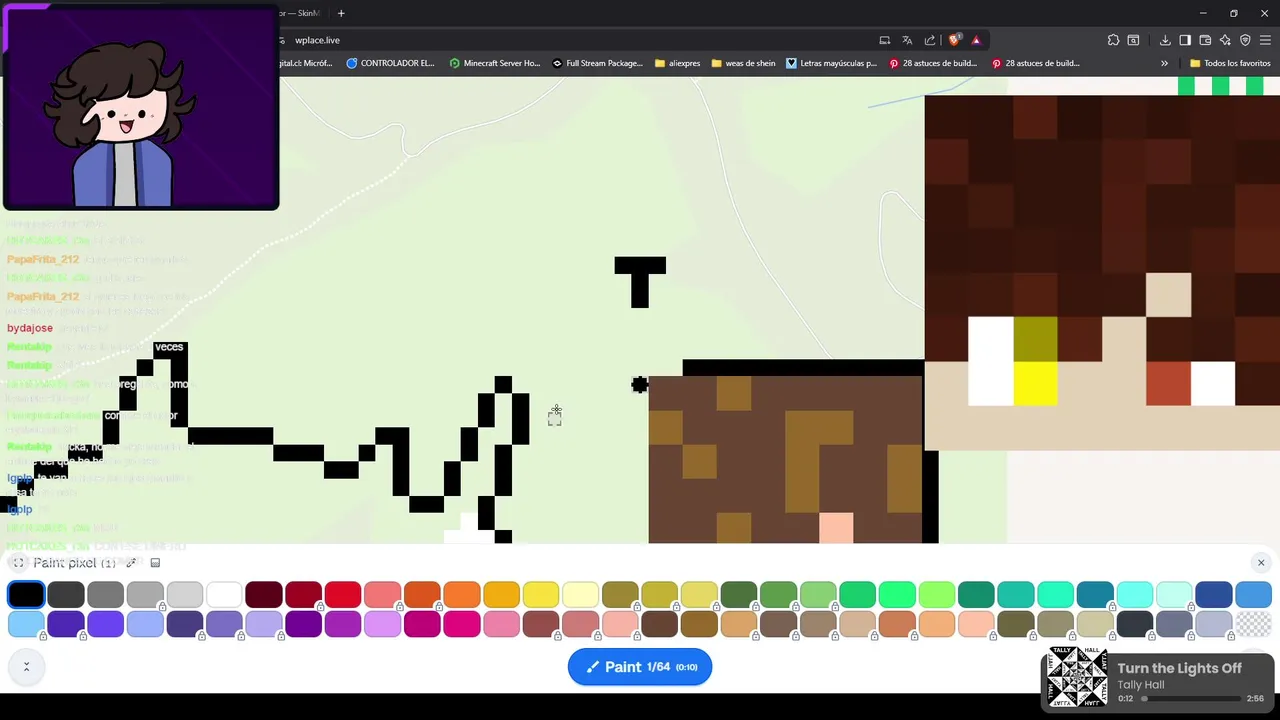Viewport: 1280px width, 720px height.
Task: Open the Brave VPN shield icon
Action: point(1245,40)
